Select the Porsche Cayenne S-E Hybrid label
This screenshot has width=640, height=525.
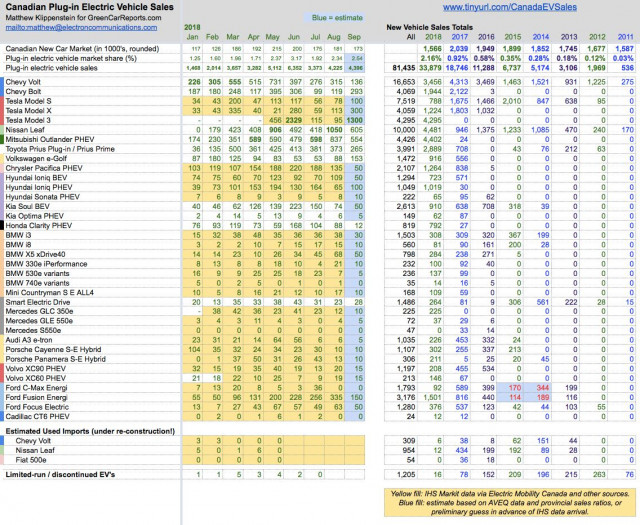53,349
